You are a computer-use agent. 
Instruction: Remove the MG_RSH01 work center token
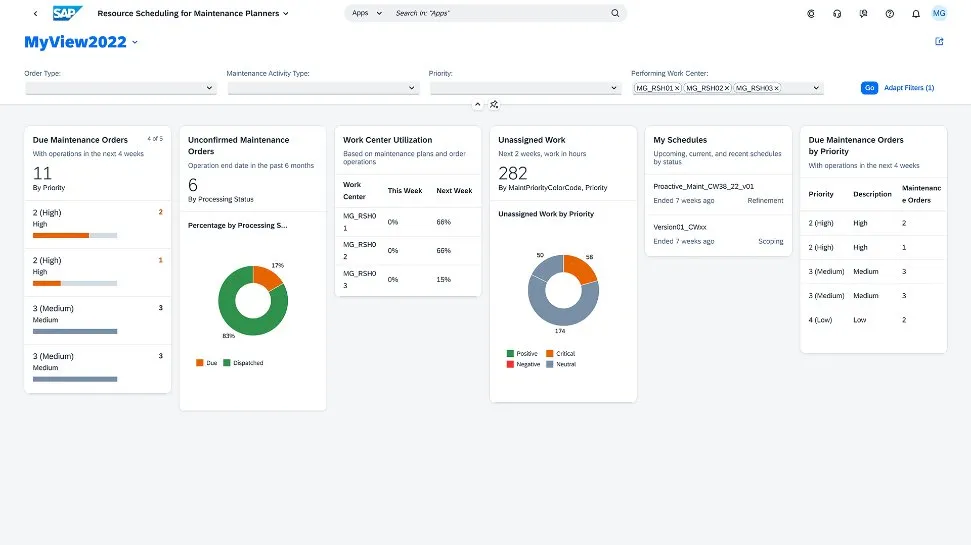coord(677,88)
